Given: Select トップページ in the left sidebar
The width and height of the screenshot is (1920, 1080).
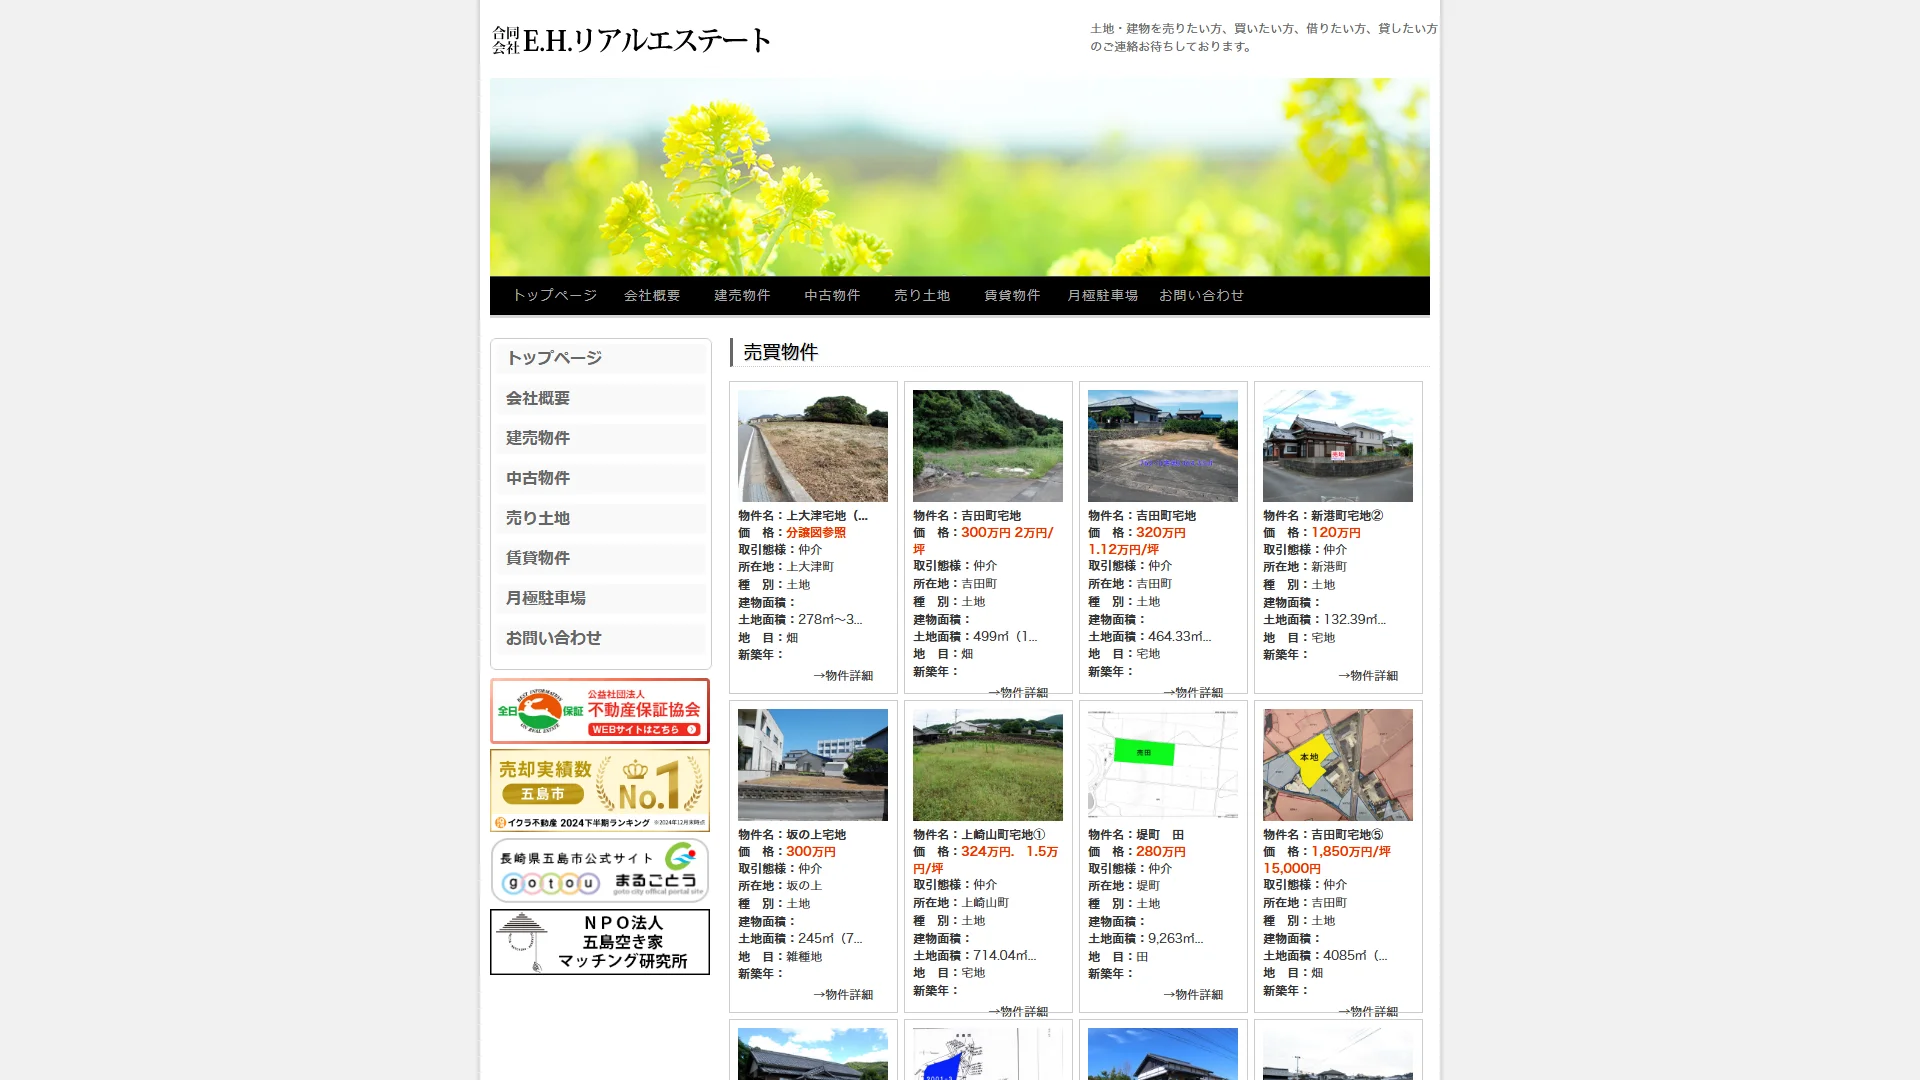Looking at the screenshot, I should tap(601, 358).
